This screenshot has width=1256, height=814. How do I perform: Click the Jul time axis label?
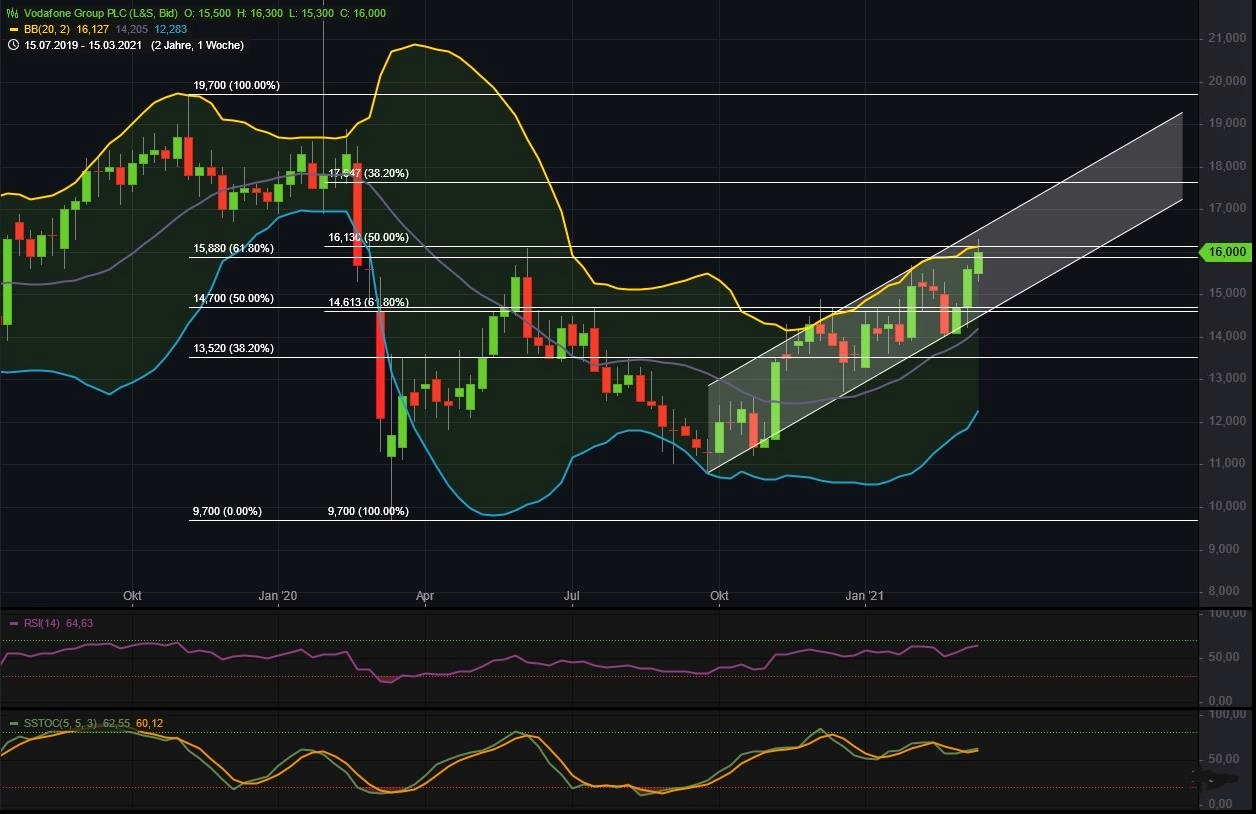(x=571, y=596)
